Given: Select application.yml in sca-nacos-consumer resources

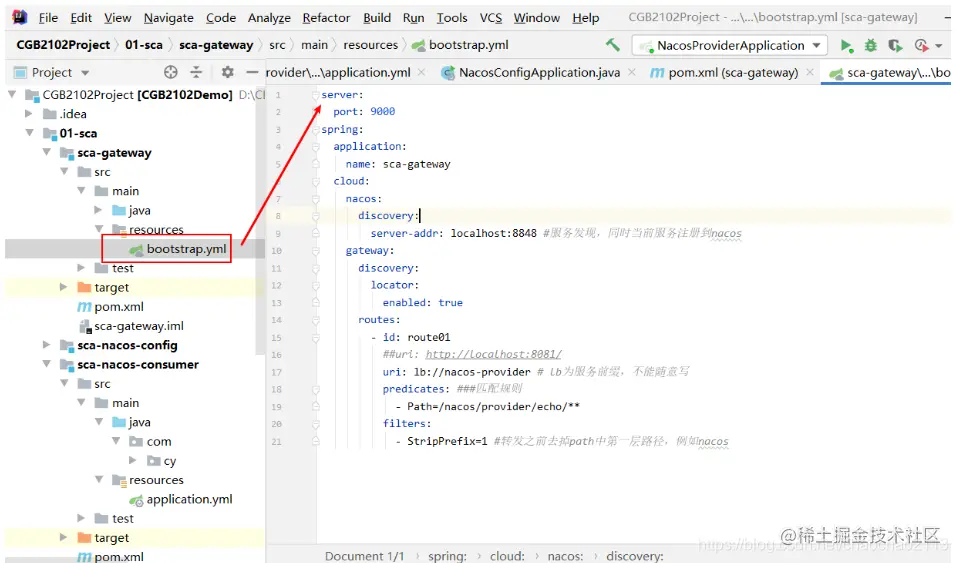Looking at the screenshot, I should coord(189,499).
